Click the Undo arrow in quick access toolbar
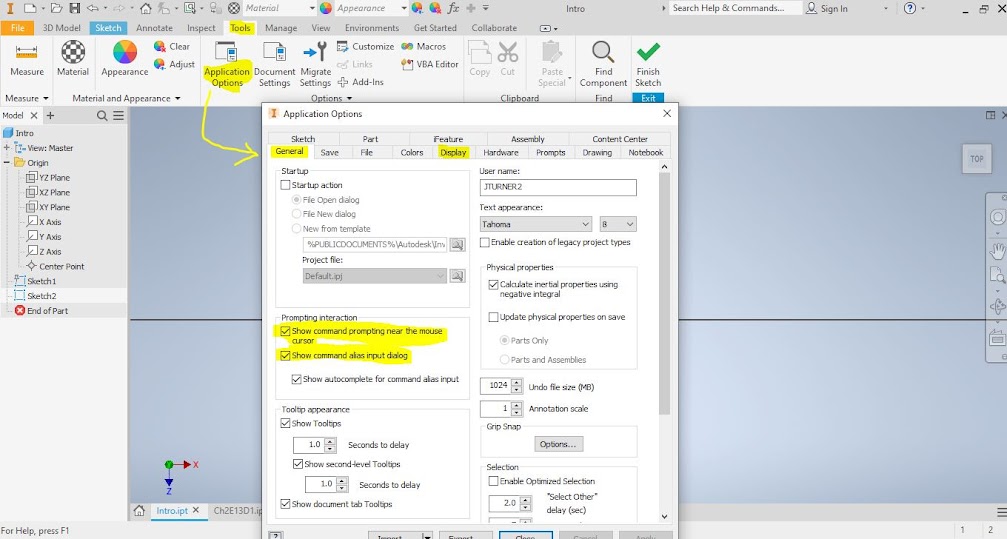This screenshot has height=539, width=1007. (92, 8)
